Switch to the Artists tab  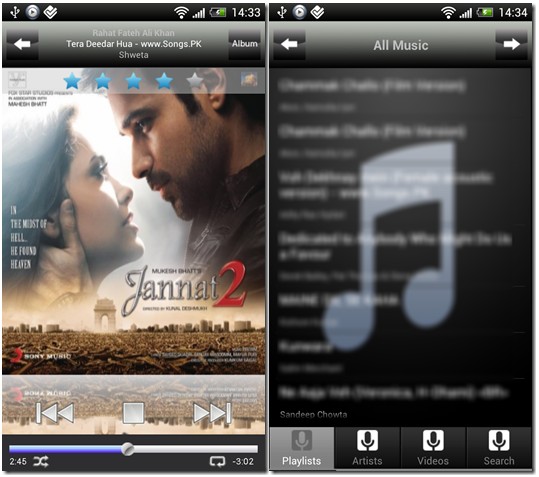367,448
